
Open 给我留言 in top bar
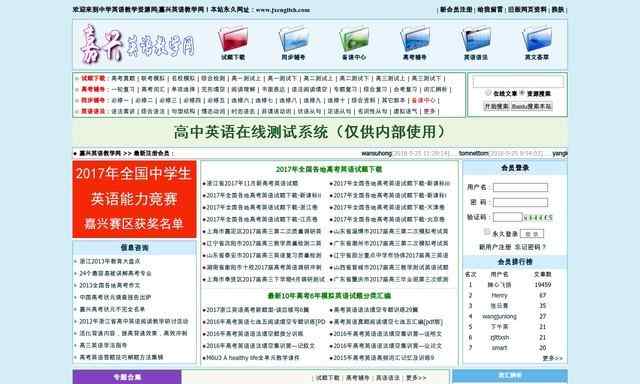point(490,9)
